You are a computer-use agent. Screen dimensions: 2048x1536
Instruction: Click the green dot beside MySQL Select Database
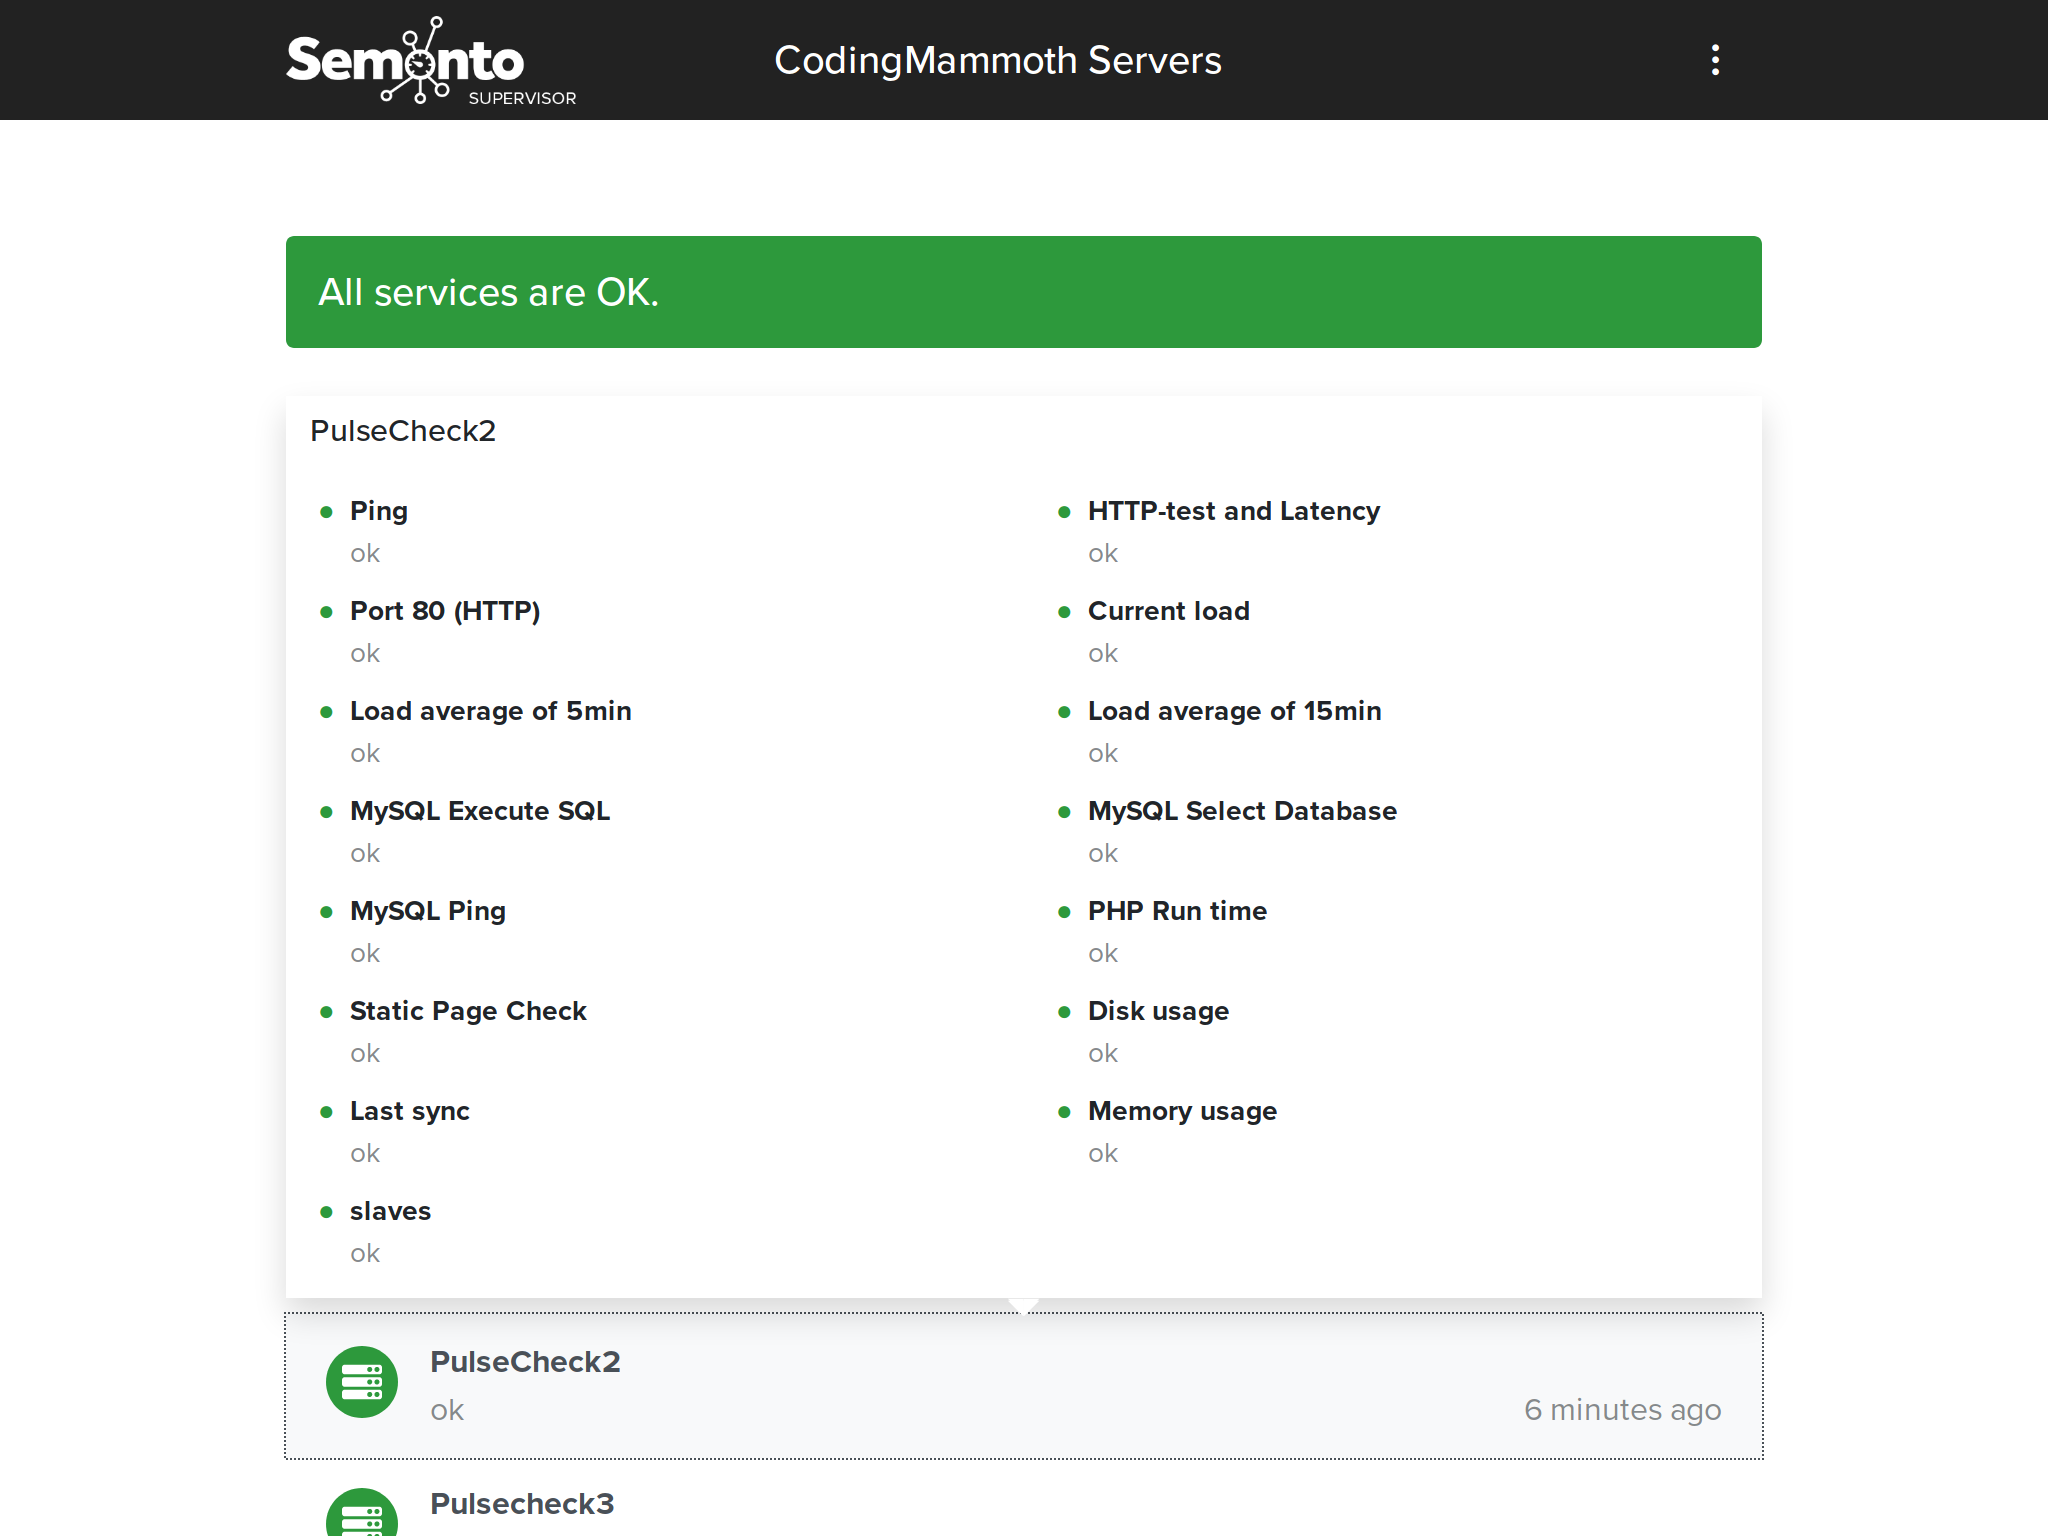(x=1064, y=812)
